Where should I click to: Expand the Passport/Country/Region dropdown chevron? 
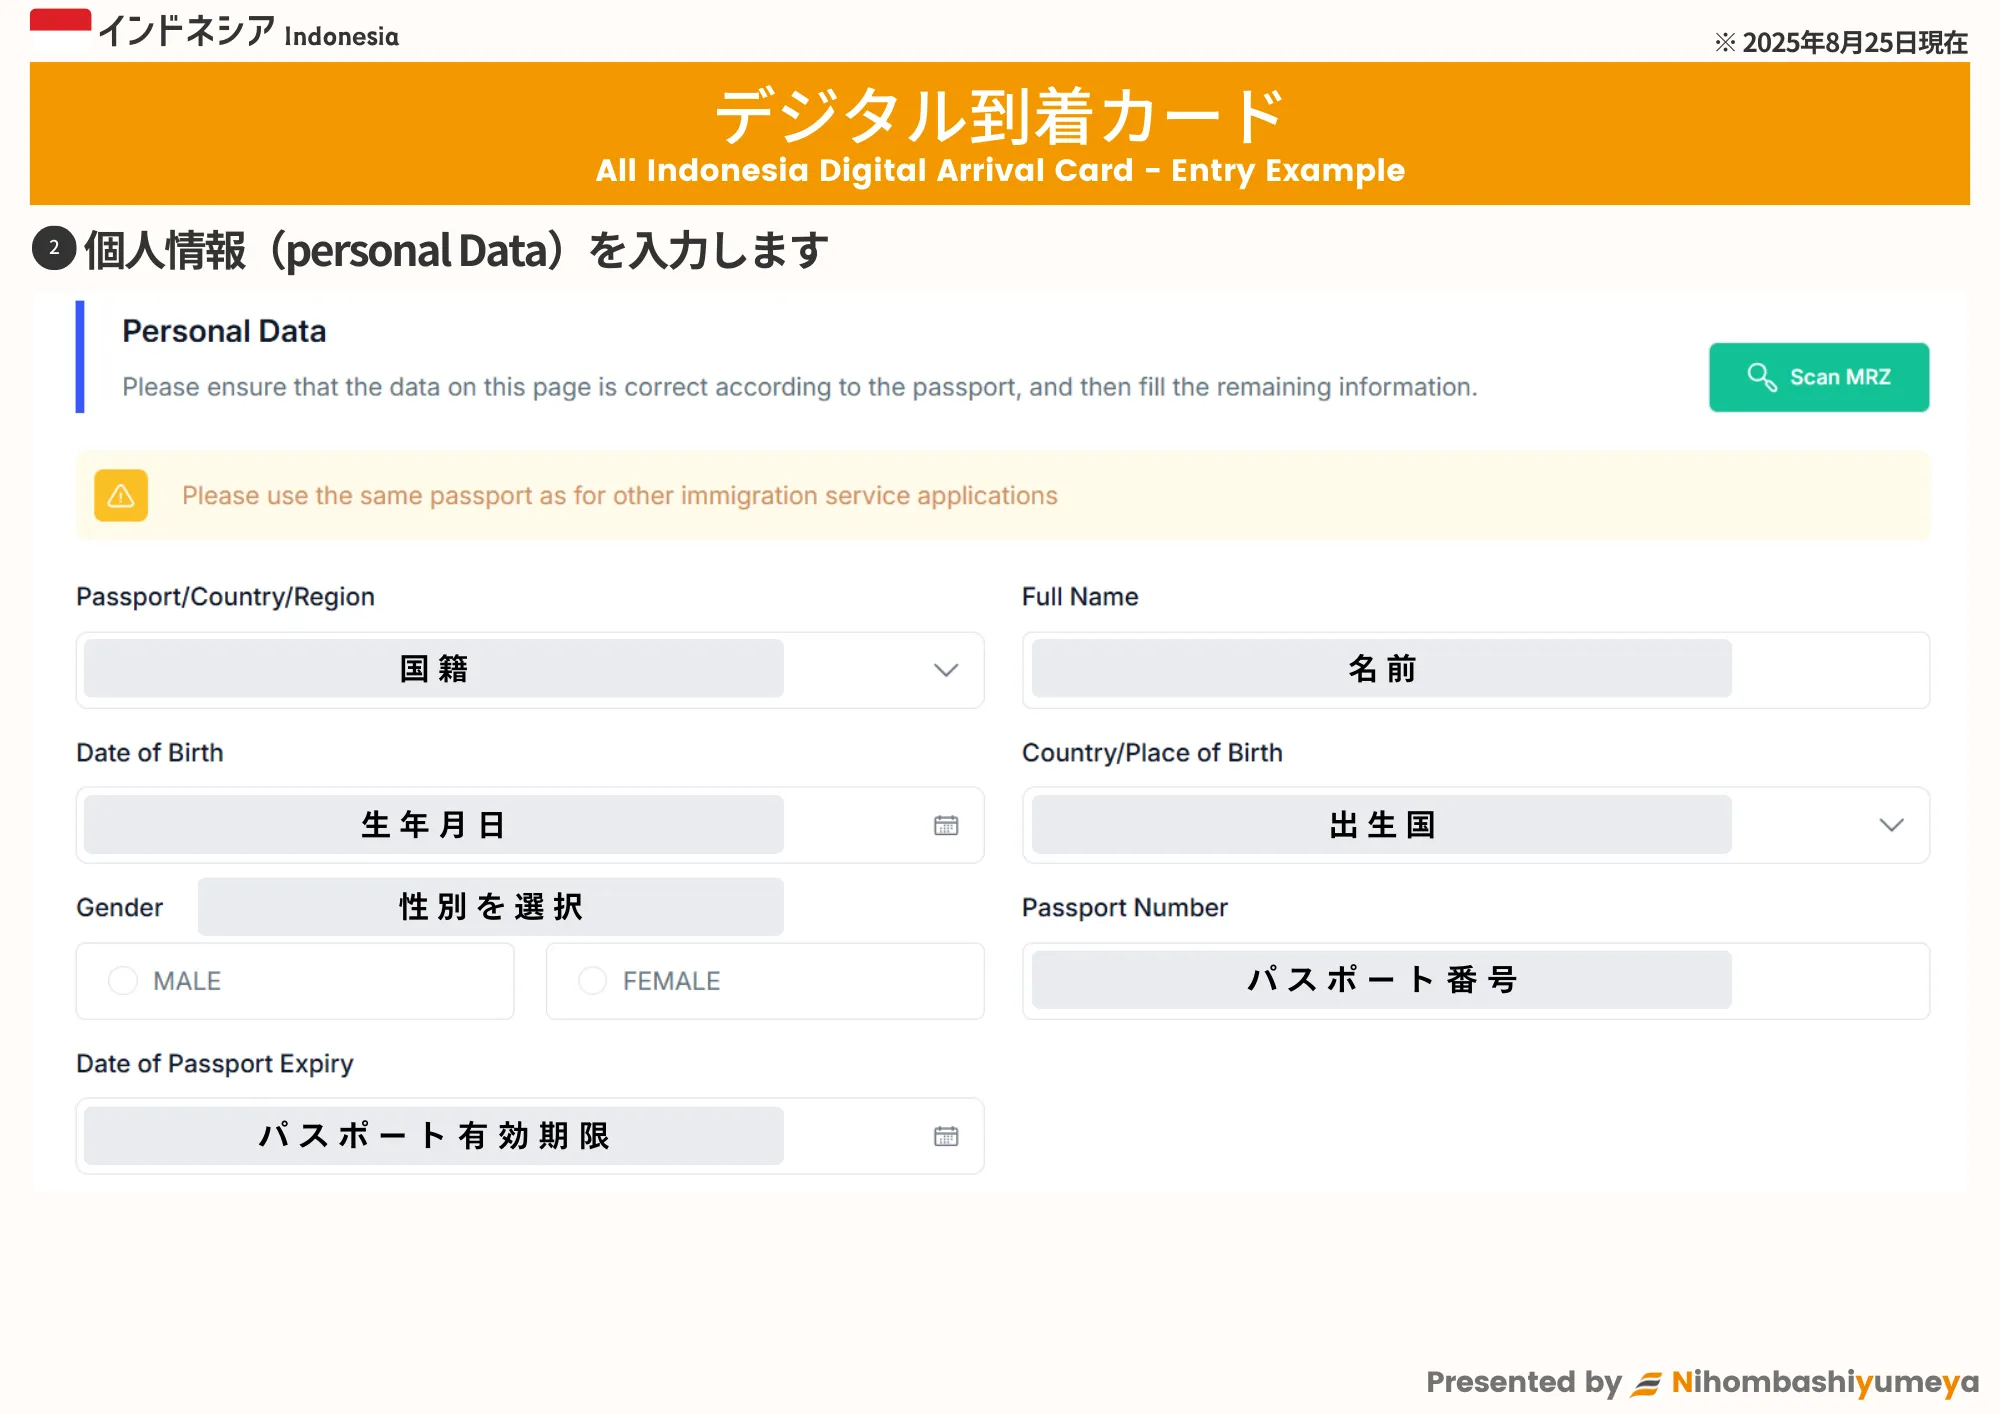[946, 670]
